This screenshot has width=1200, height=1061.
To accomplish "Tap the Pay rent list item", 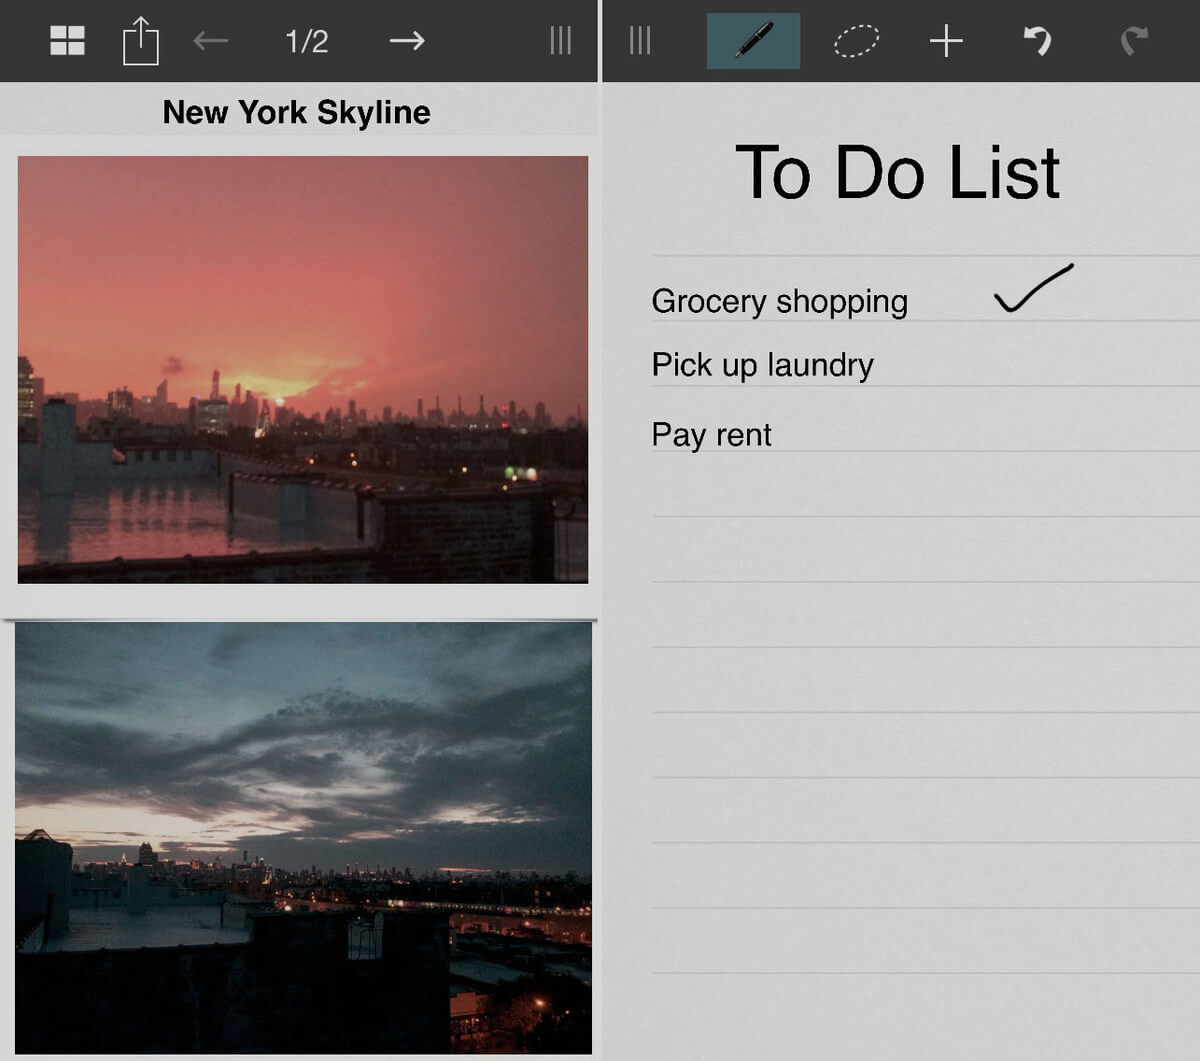I will pos(711,435).
